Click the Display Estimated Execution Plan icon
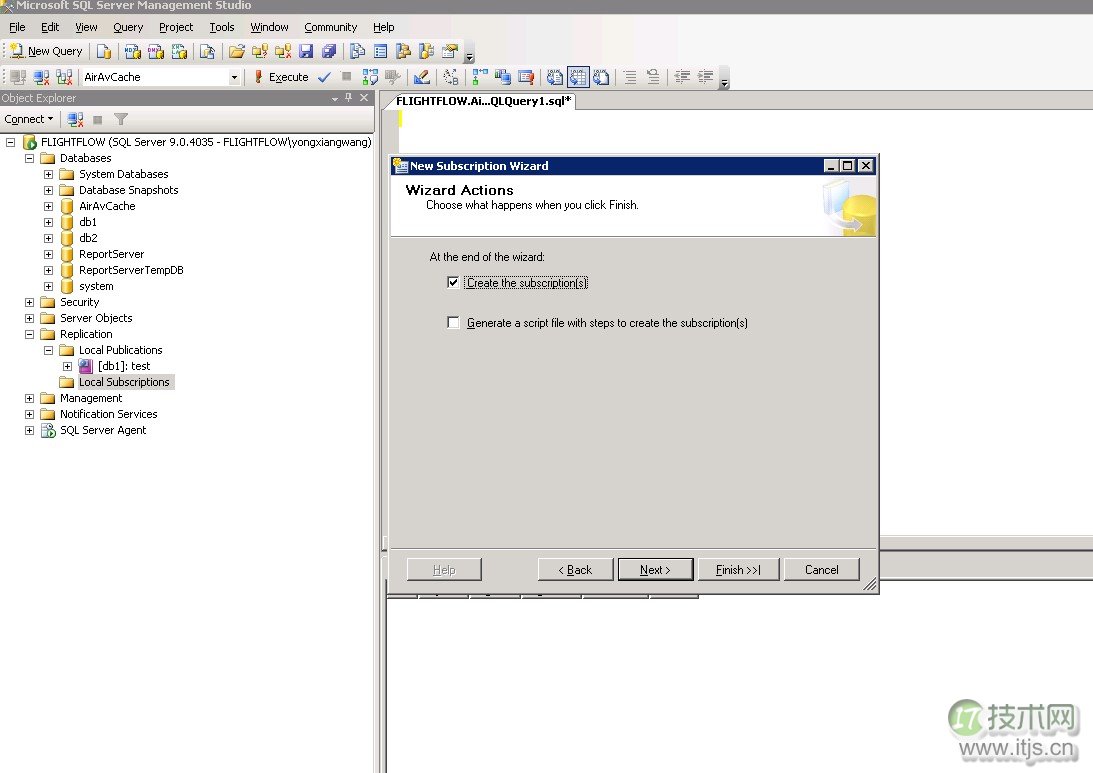 (370, 77)
